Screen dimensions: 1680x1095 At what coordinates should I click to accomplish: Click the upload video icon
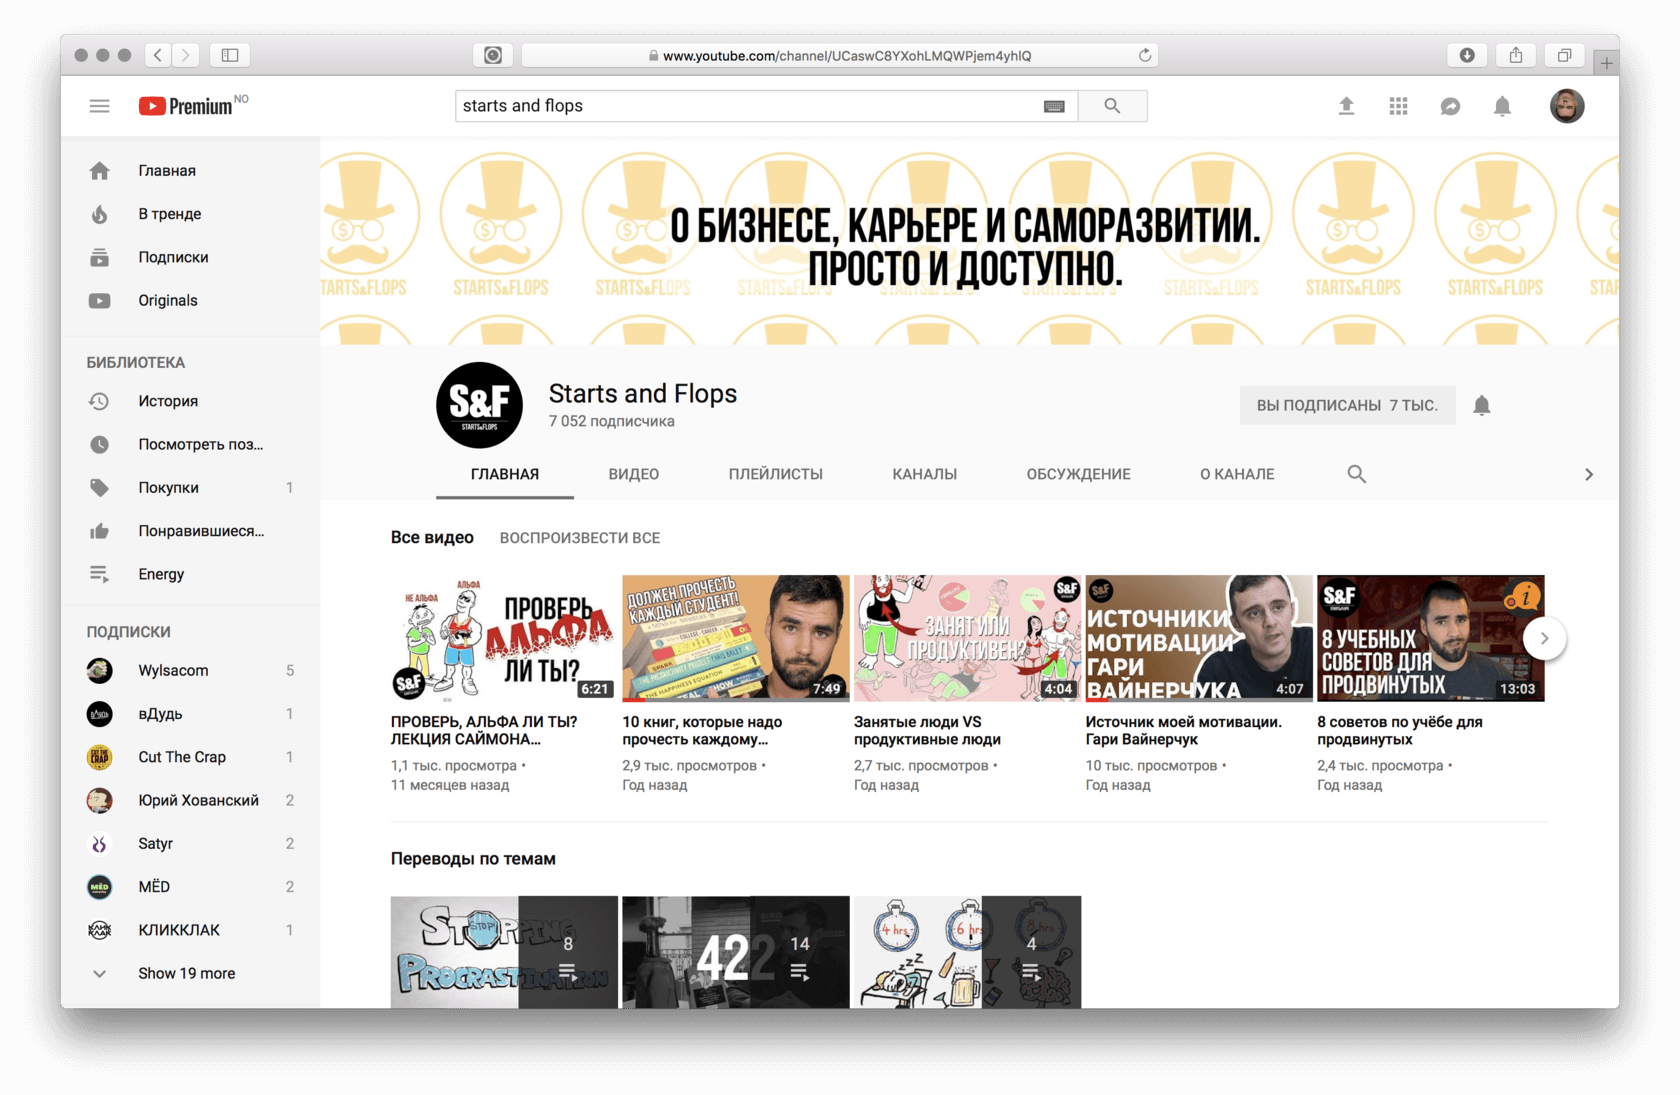tap(1346, 106)
